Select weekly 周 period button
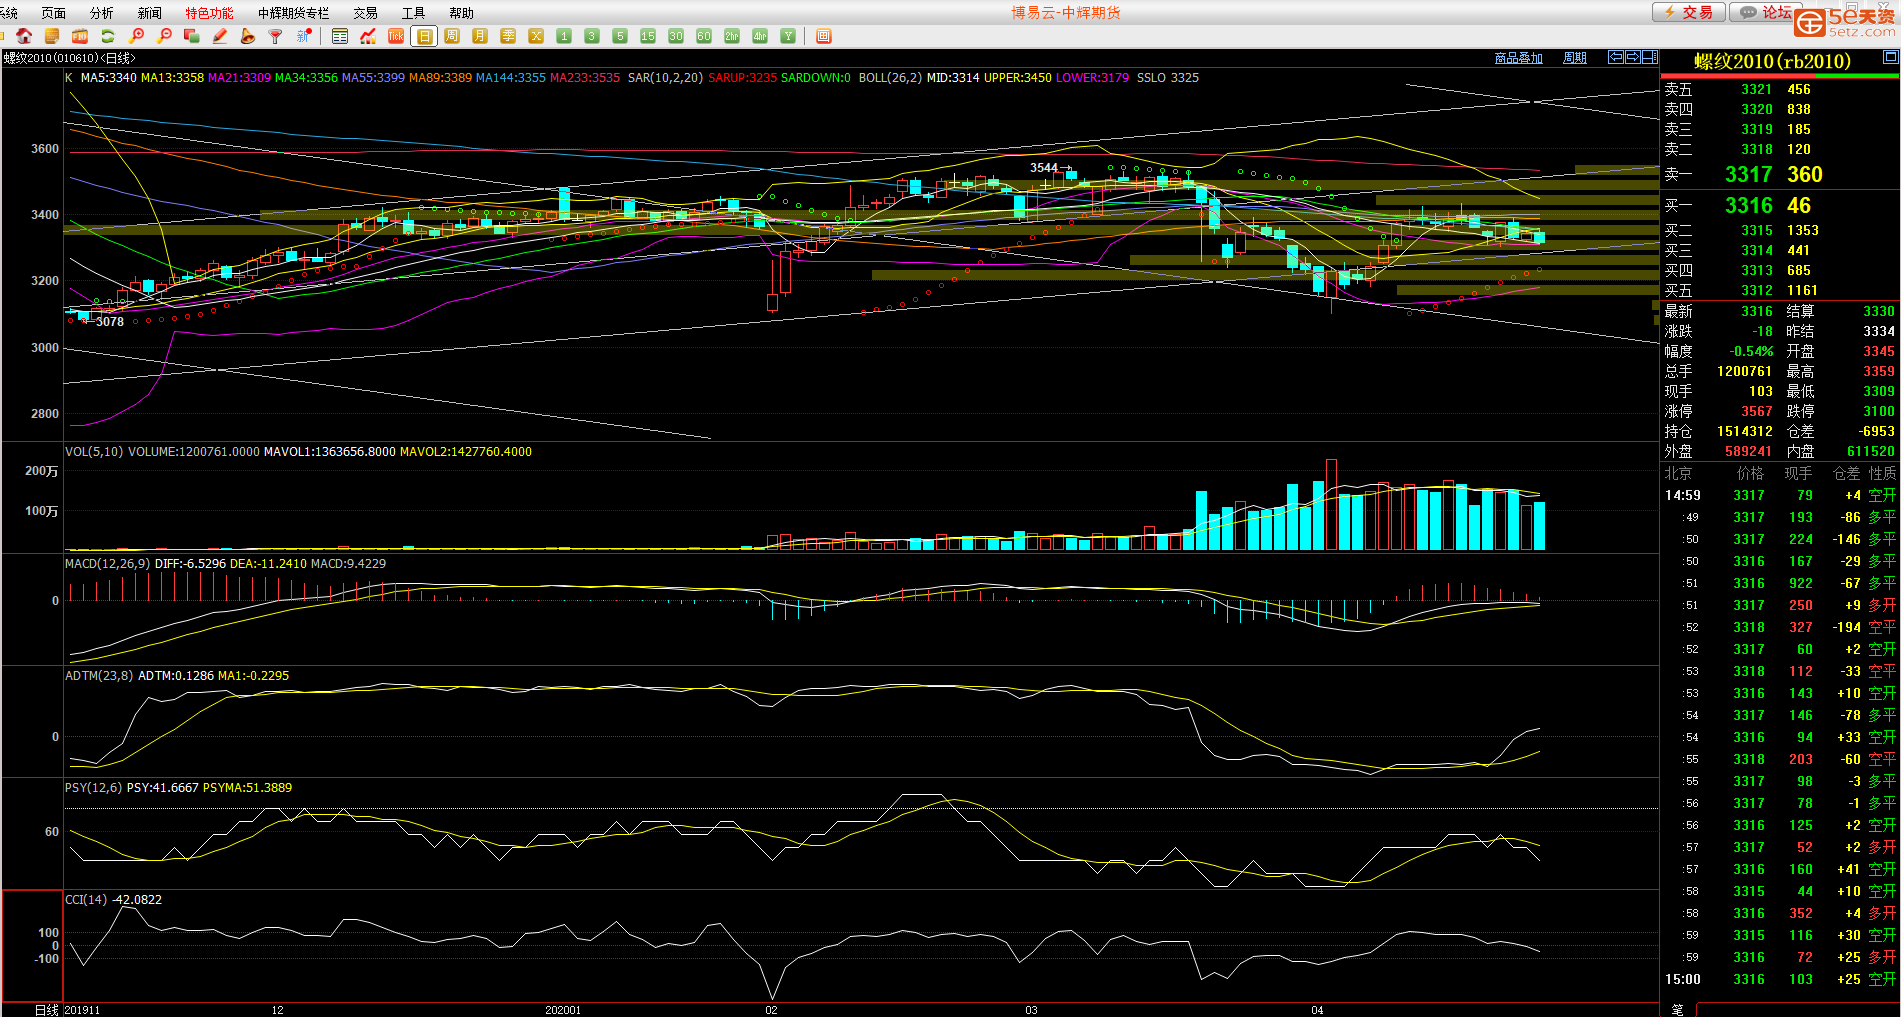The height and width of the screenshot is (1017, 1901). [x=452, y=36]
